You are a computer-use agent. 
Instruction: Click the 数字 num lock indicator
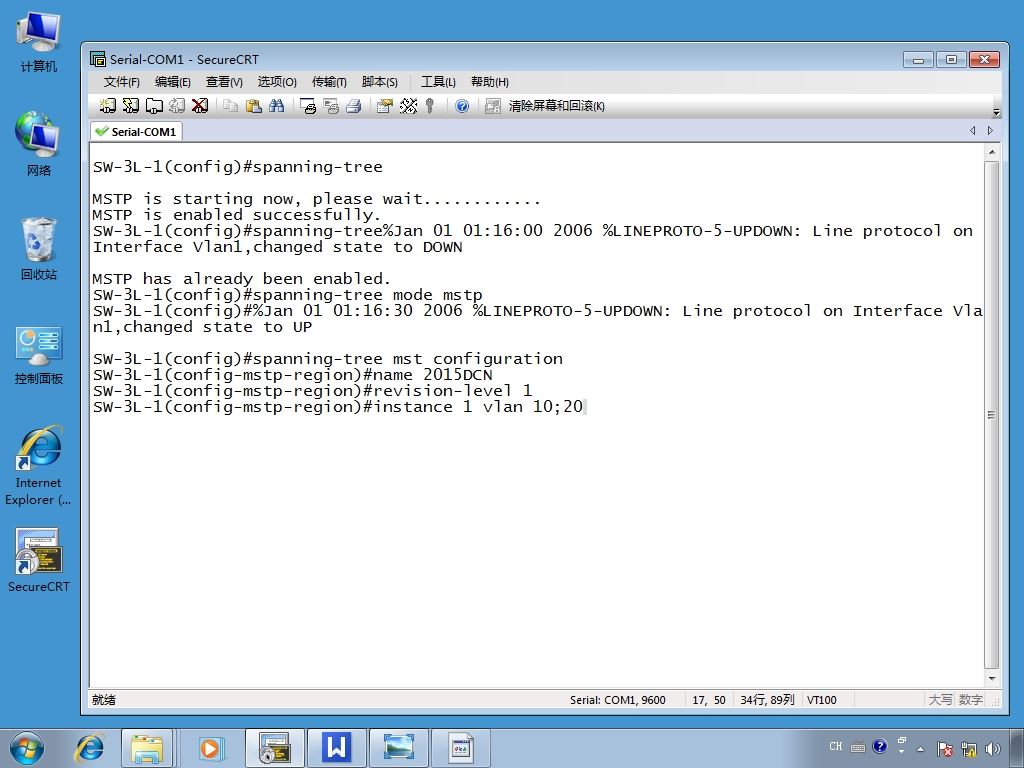pyautogui.click(x=970, y=700)
